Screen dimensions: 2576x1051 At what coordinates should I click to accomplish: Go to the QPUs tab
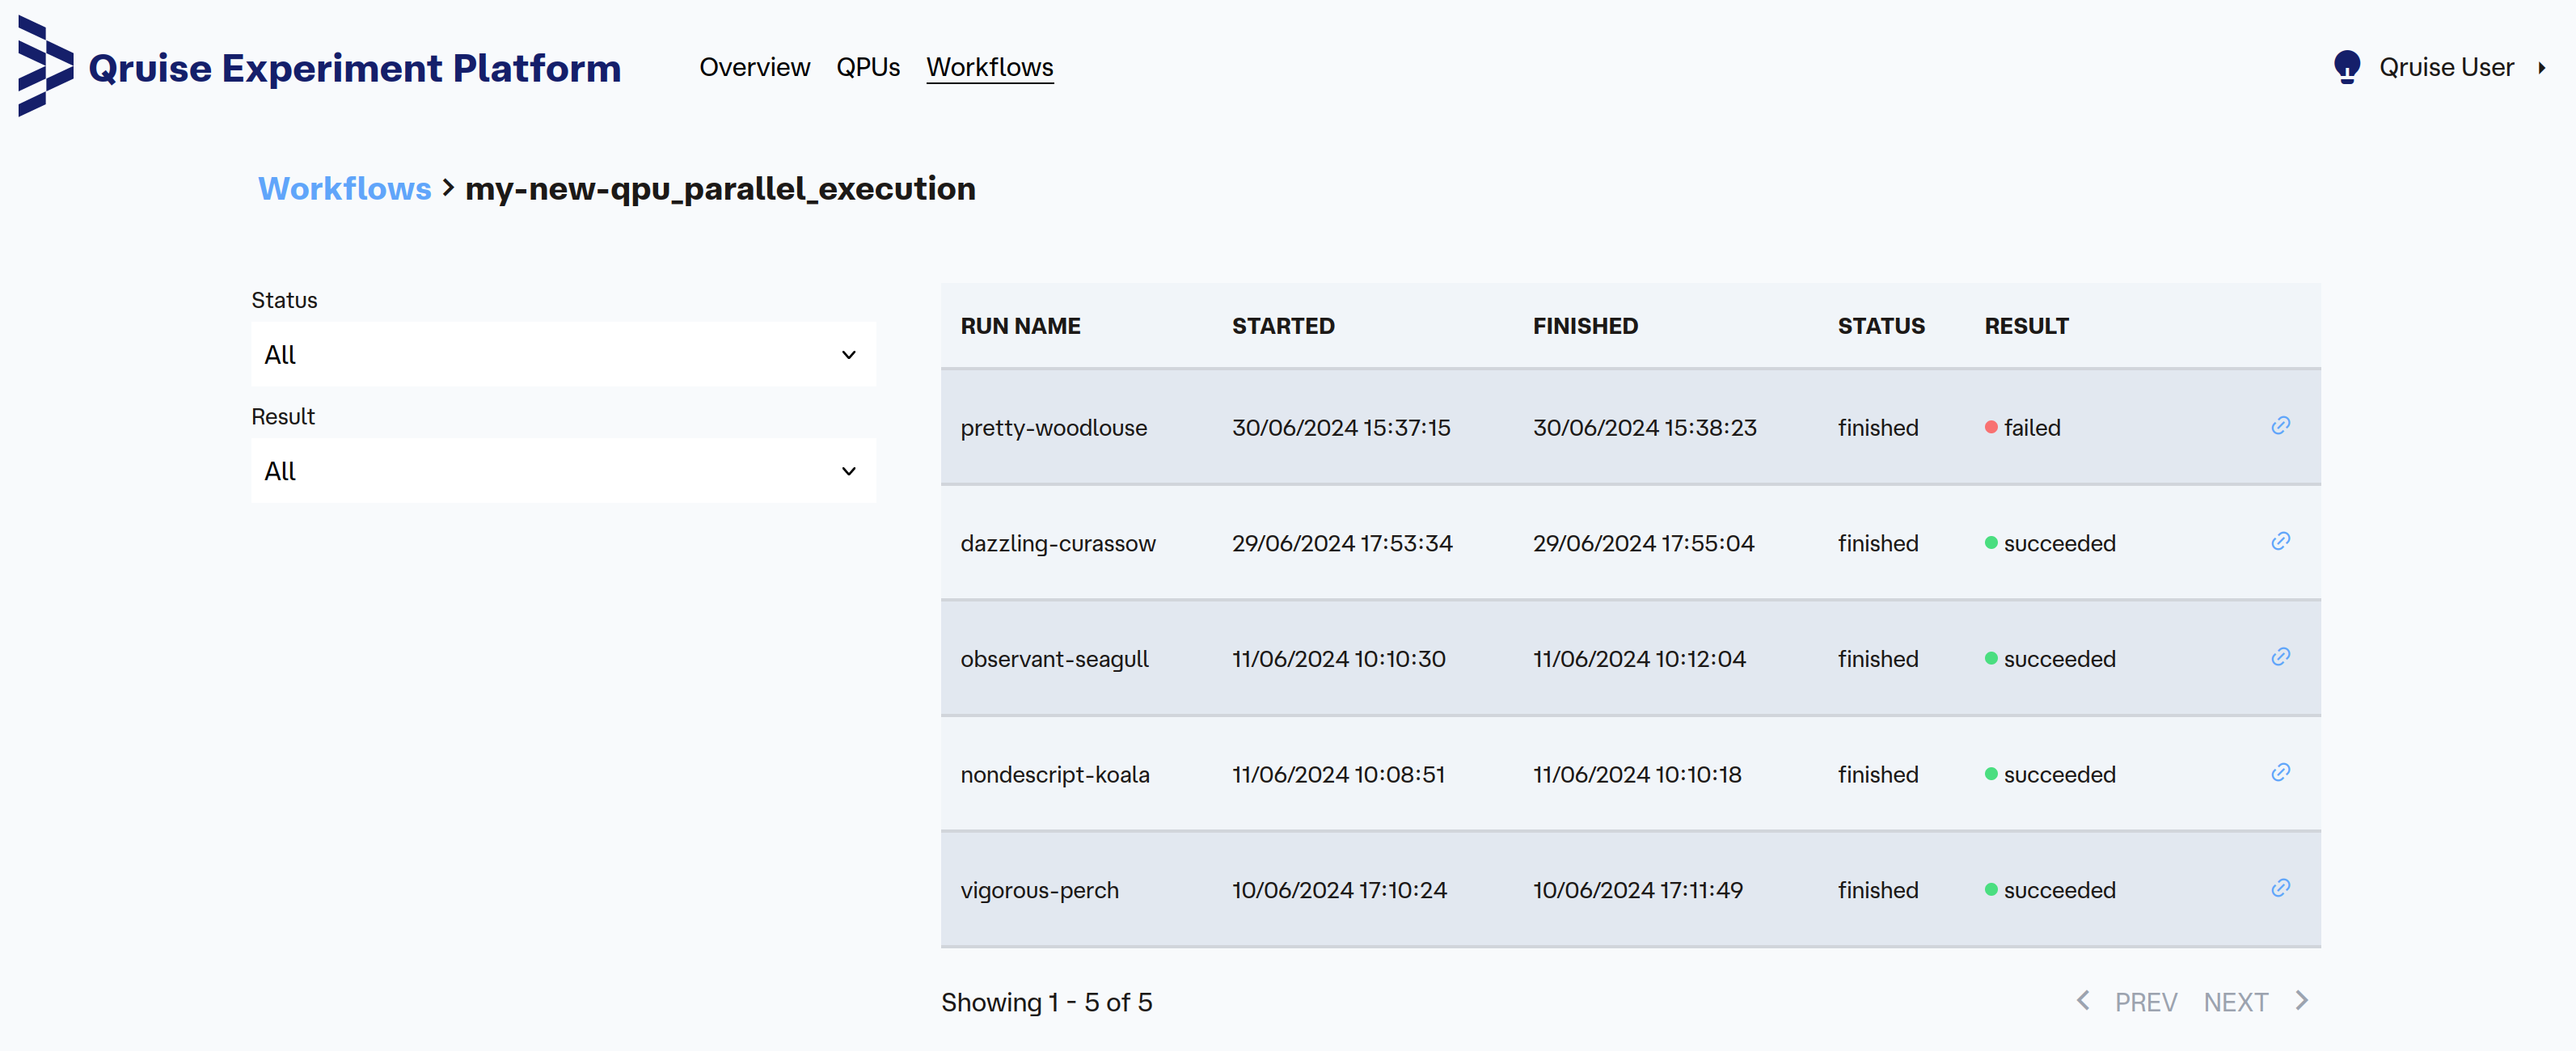tap(868, 67)
